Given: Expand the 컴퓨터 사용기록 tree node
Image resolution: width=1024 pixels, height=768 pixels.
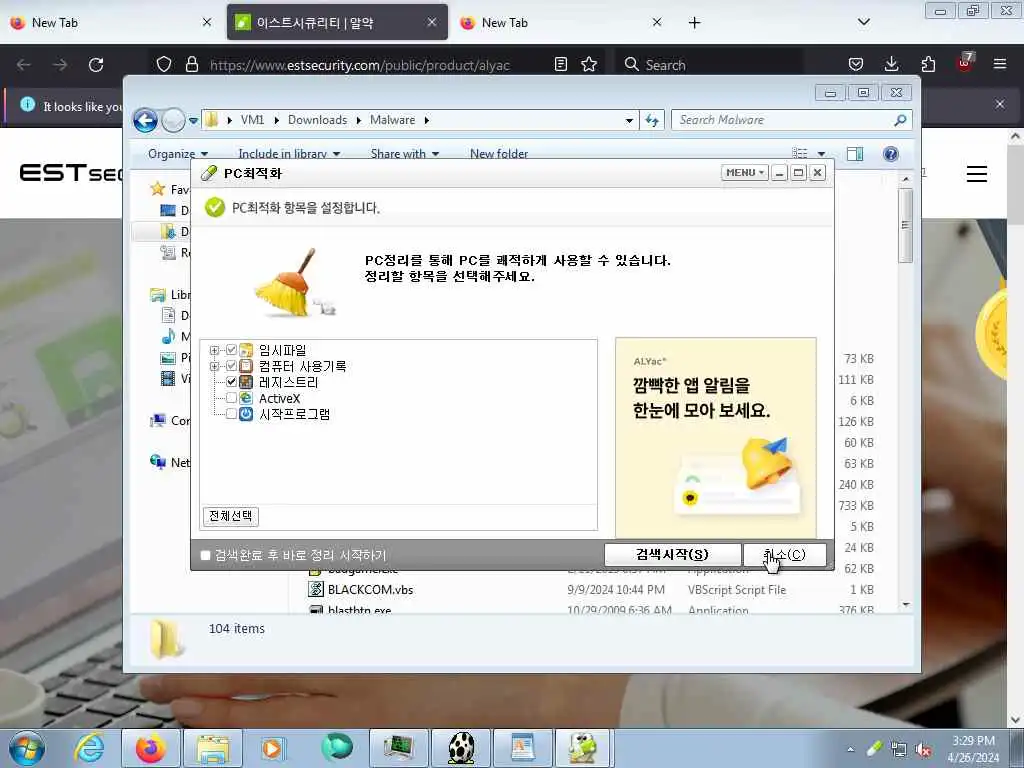Looking at the screenshot, I should [x=214, y=366].
